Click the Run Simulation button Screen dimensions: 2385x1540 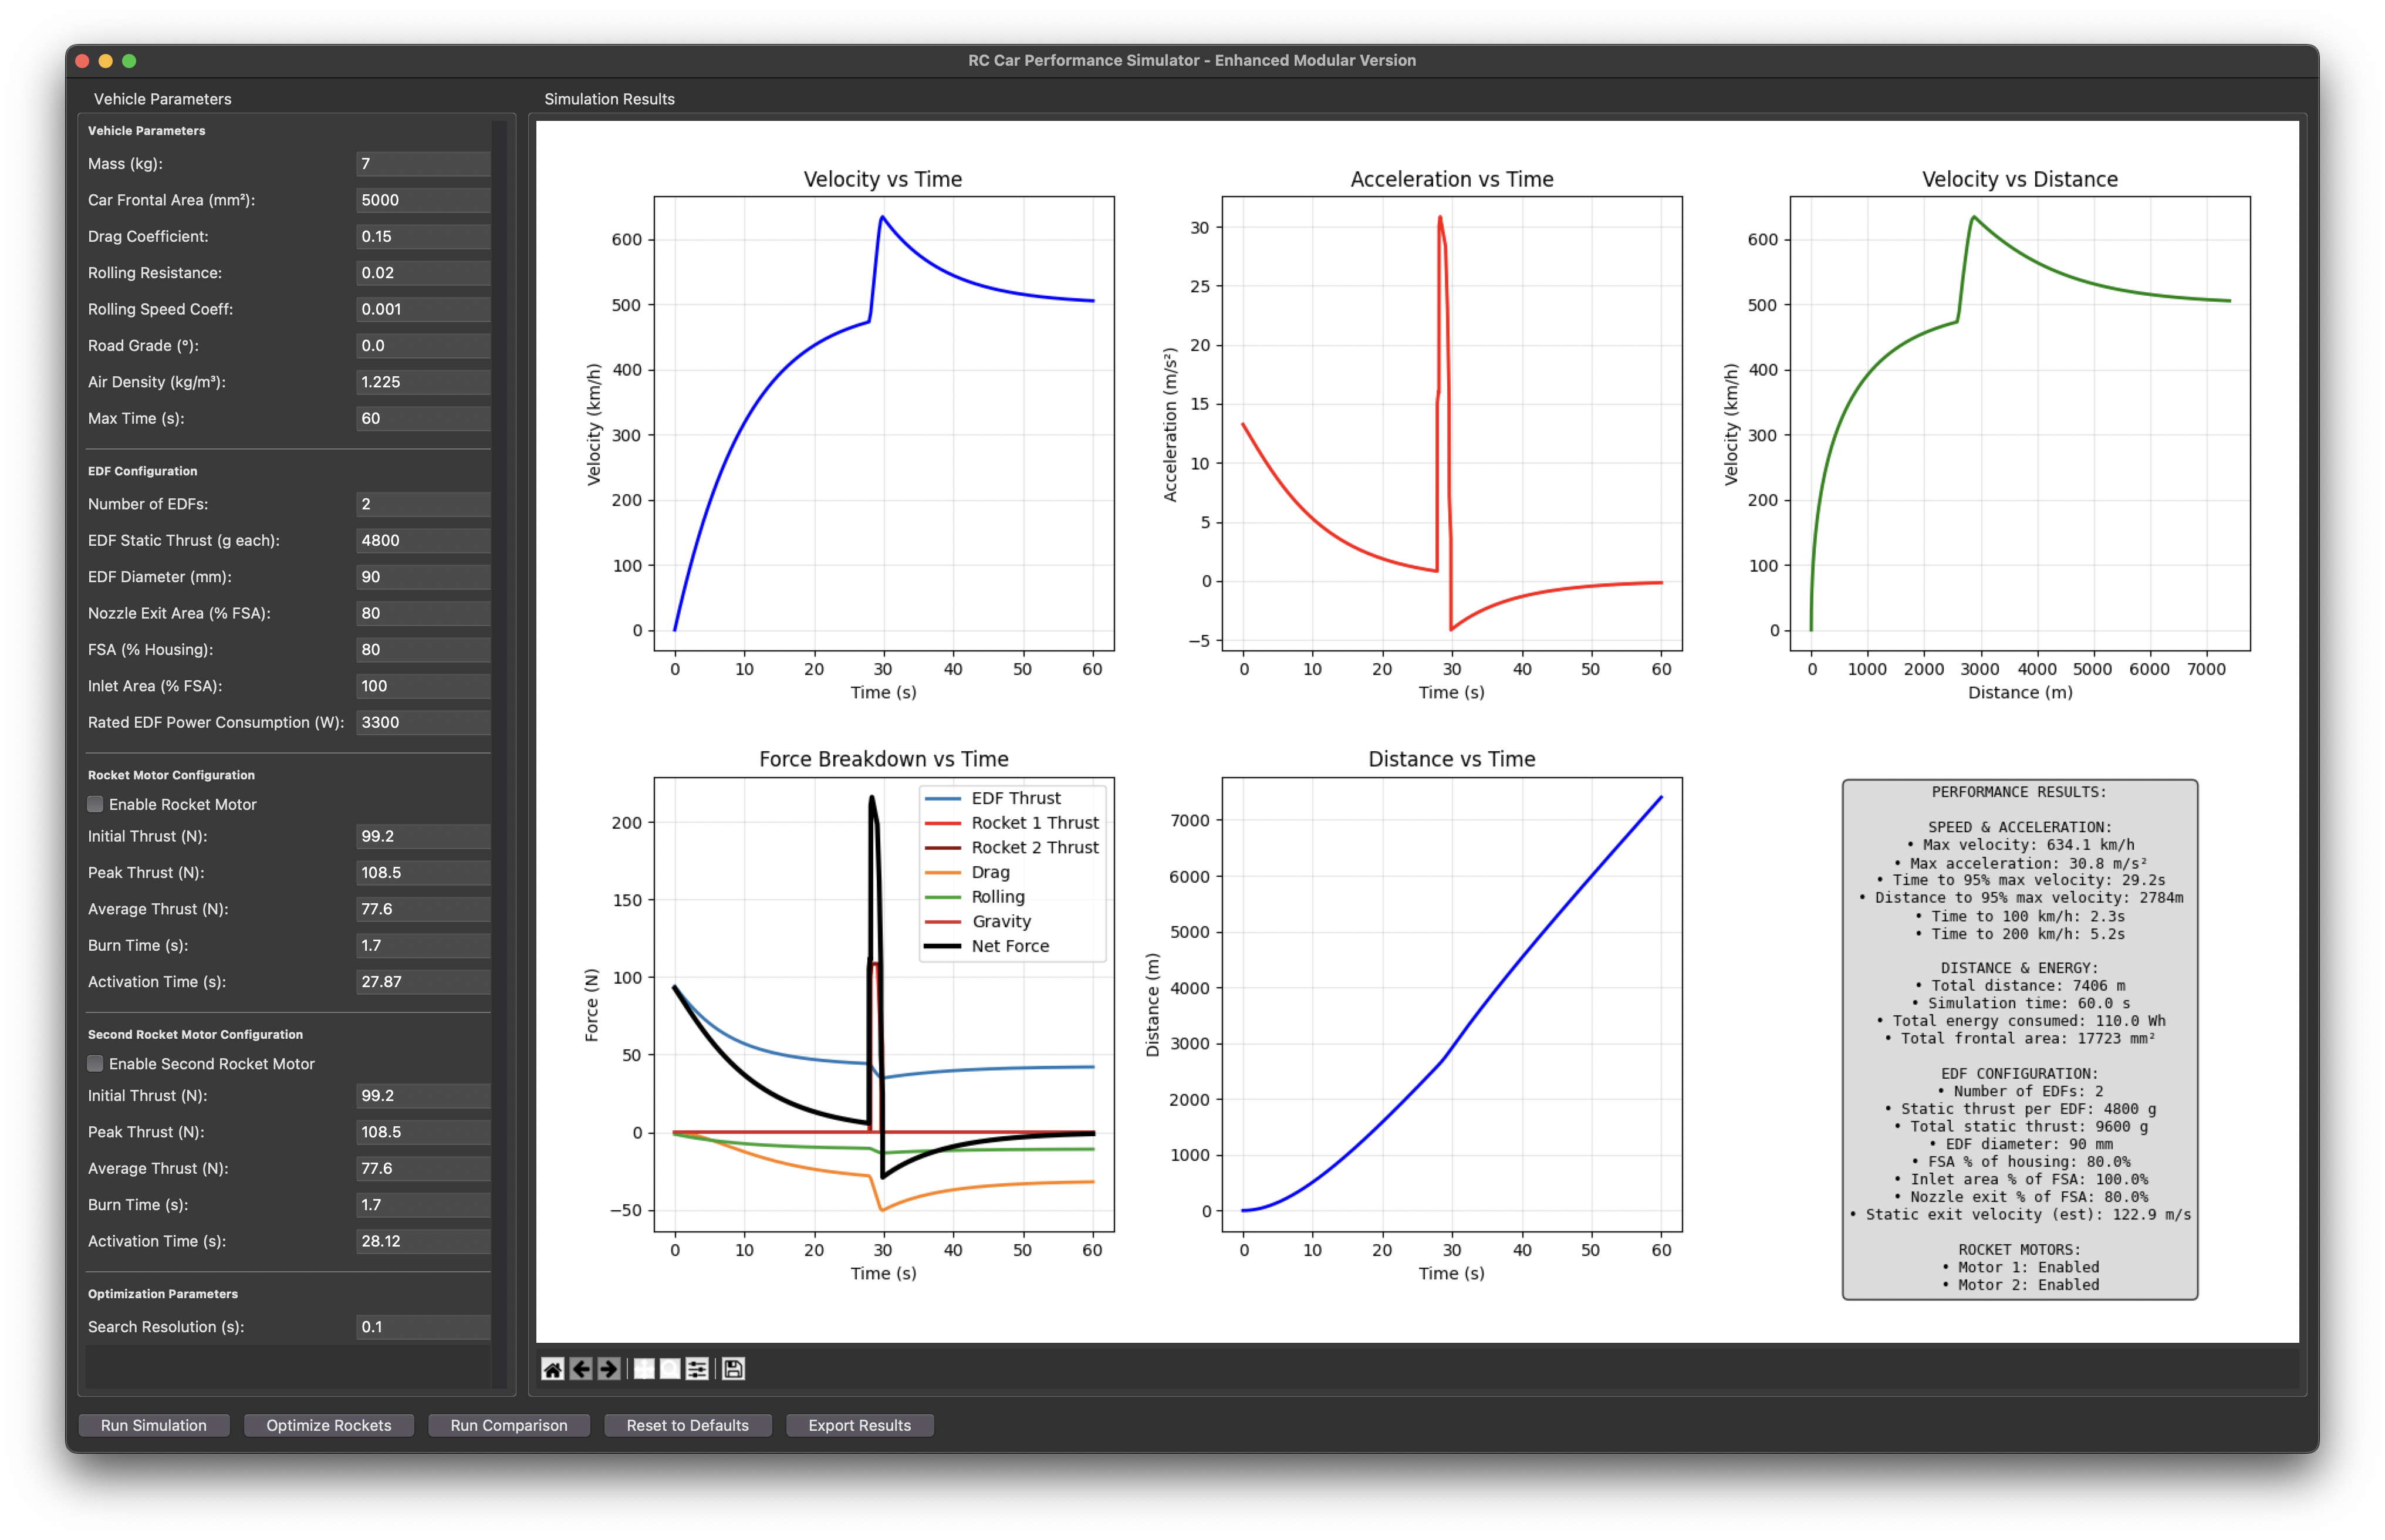point(153,1425)
